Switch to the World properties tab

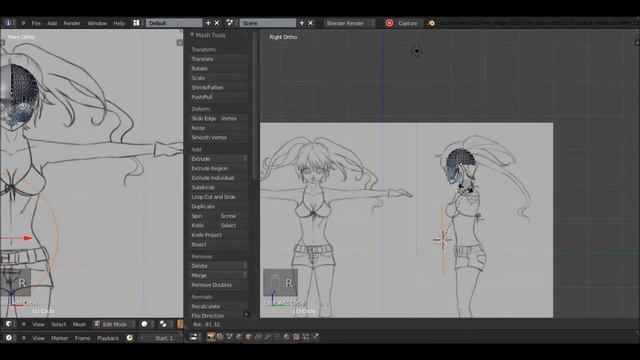pos(239,337)
